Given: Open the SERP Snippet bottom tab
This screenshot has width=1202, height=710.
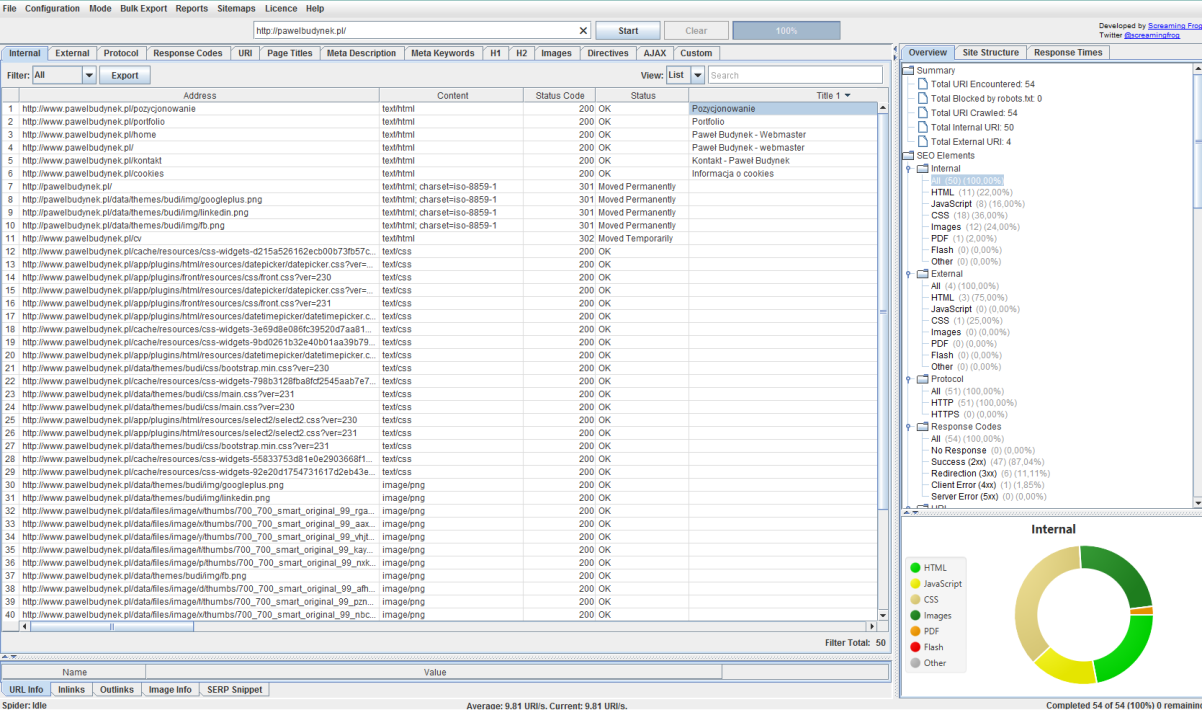Looking at the screenshot, I should click(234, 690).
